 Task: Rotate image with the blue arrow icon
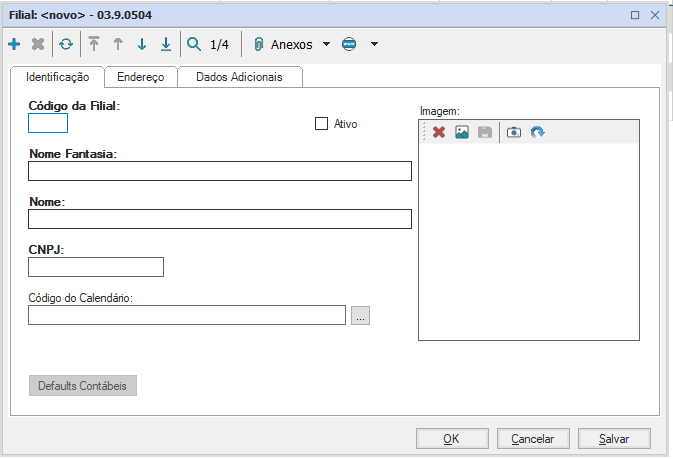(538, 132)
